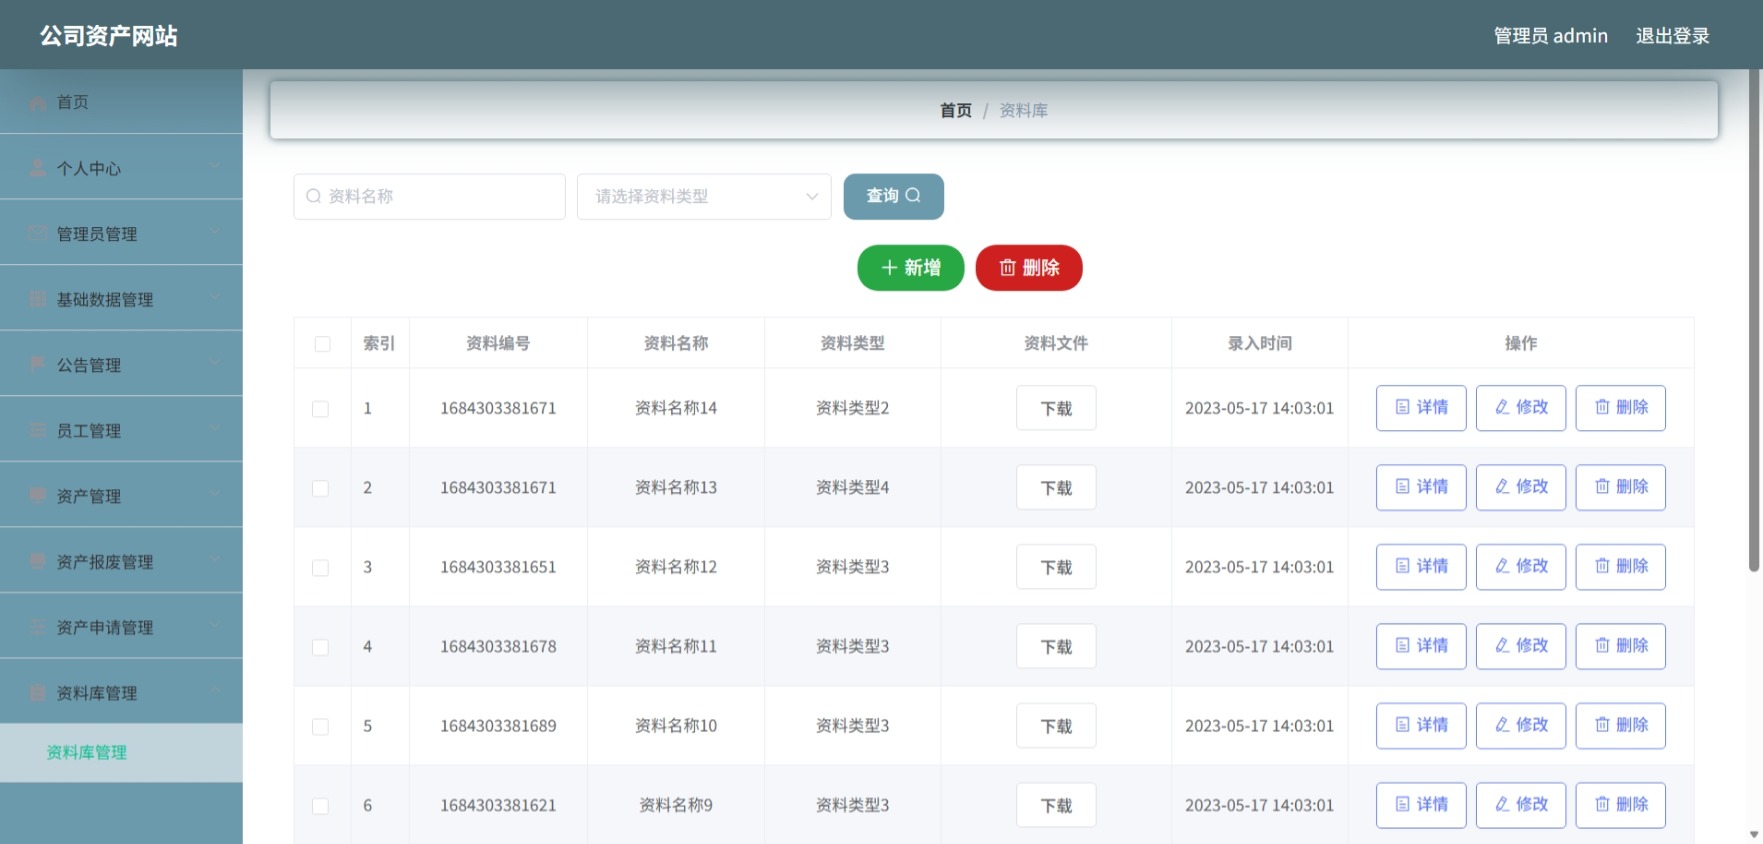
Task: Click the document icon of 详情 for 资料名称14
Action: click(1402, 407)
